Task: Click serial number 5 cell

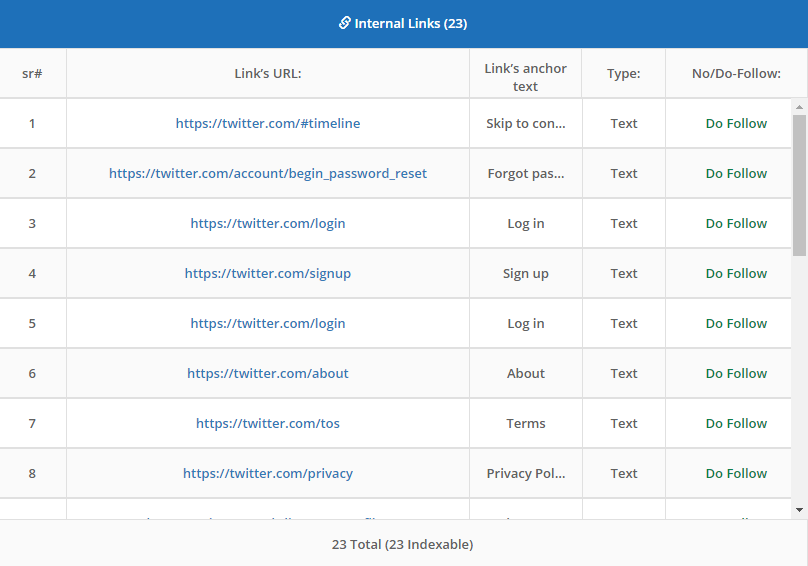Action: [x=32, y=323]
